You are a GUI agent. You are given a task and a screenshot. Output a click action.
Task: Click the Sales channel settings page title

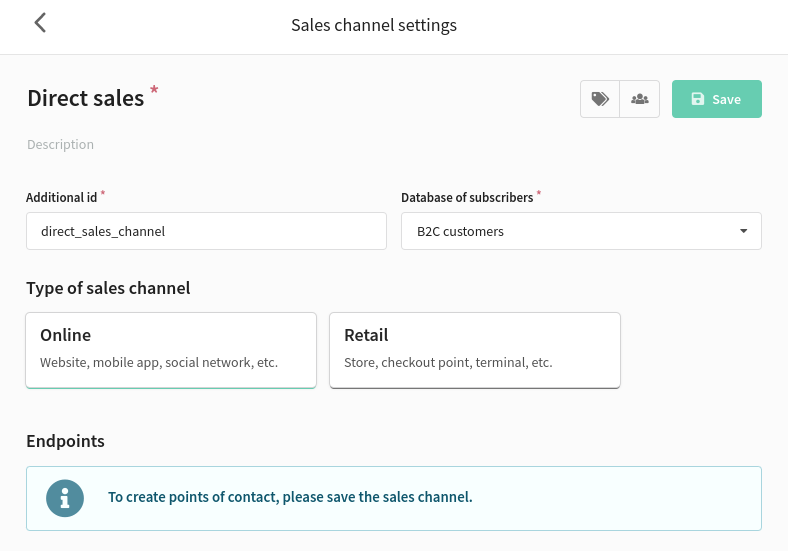(374, 25)
